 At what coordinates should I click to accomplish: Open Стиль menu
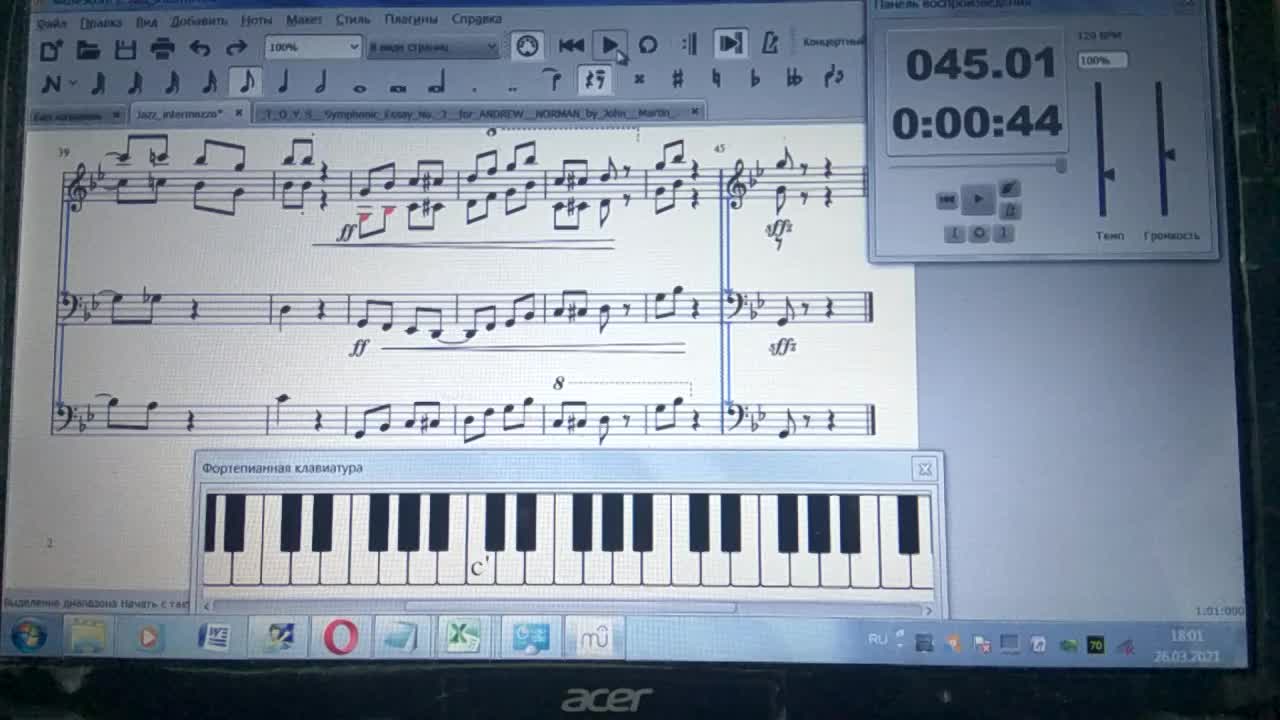(353, 20)
